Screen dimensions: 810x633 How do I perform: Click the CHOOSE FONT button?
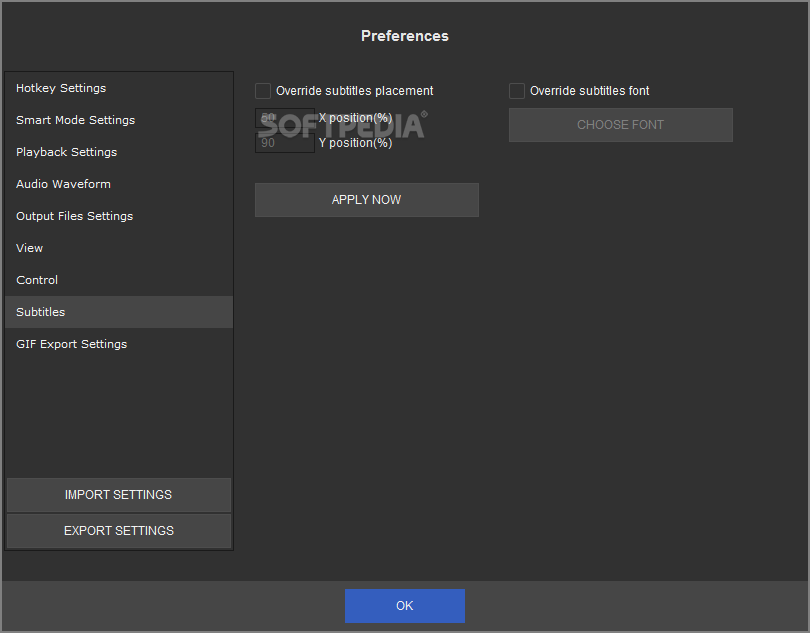[620, 125]
